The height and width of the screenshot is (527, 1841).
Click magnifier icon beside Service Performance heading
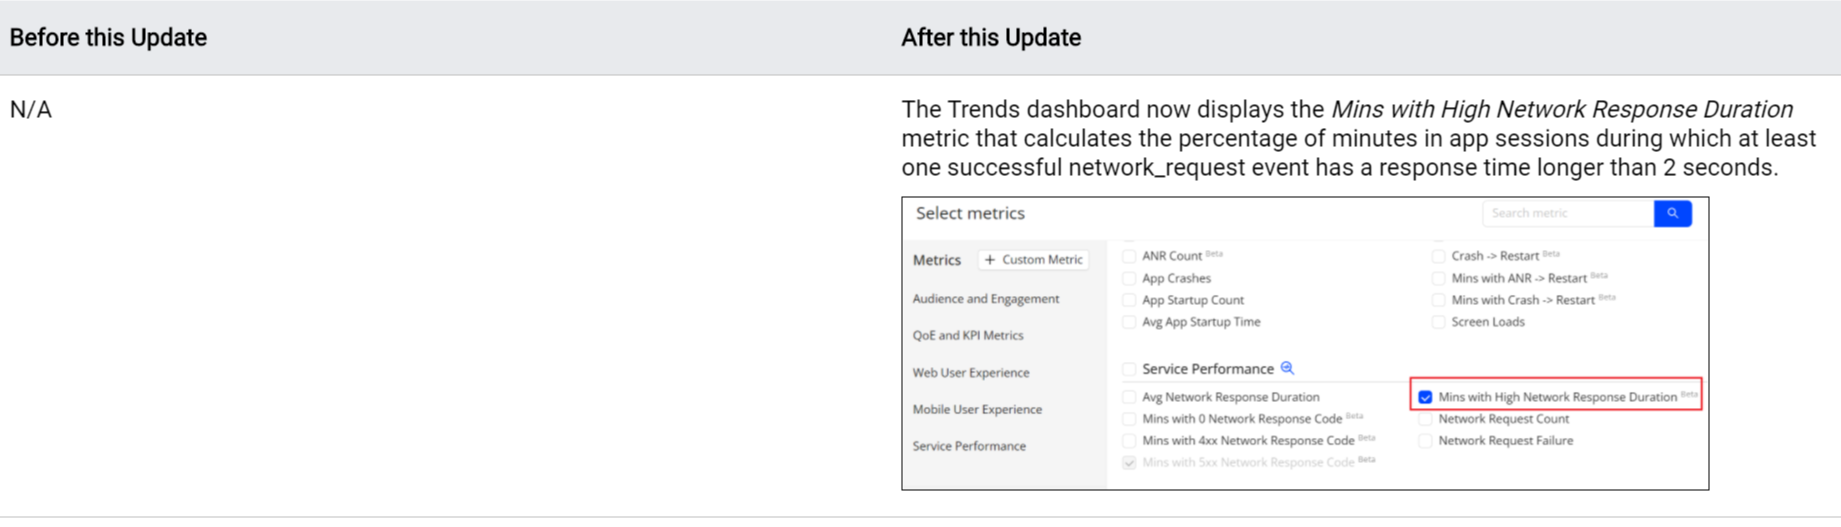pos(1287,368)
